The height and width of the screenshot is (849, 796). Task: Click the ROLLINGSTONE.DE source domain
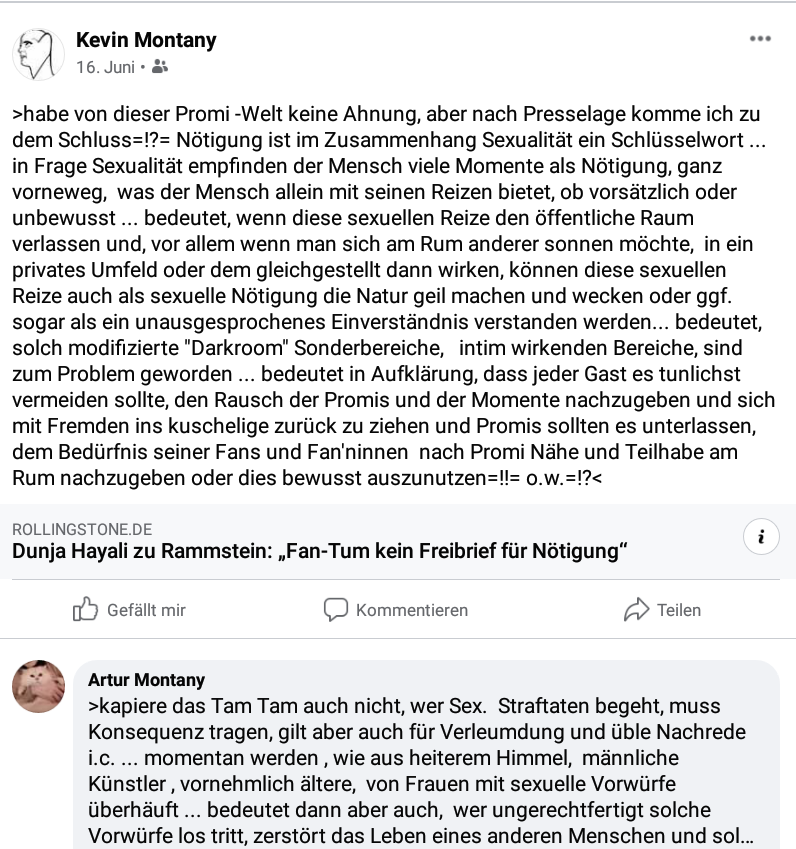click(82, 529)
